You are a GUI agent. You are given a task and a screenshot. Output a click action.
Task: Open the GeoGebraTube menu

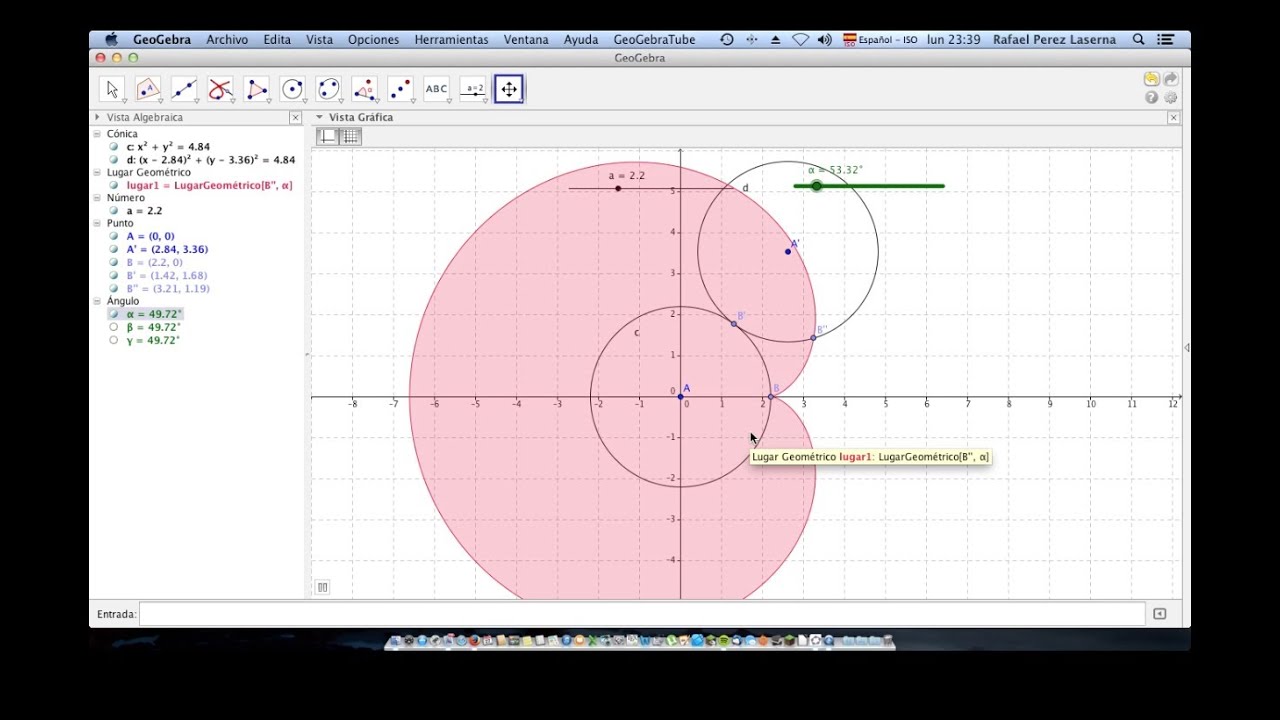coord(655,40)
